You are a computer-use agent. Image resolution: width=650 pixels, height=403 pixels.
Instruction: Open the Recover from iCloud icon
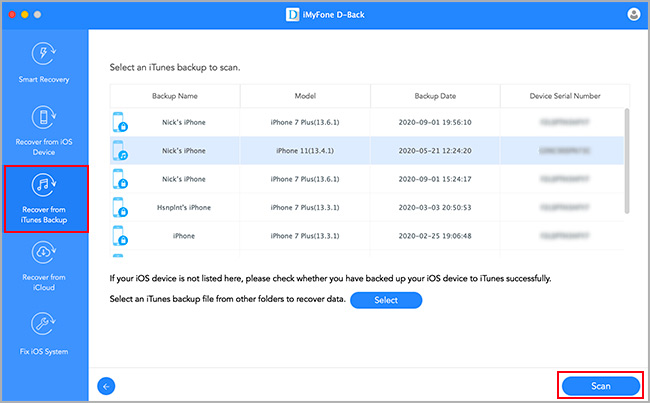(x=44, y=252)
